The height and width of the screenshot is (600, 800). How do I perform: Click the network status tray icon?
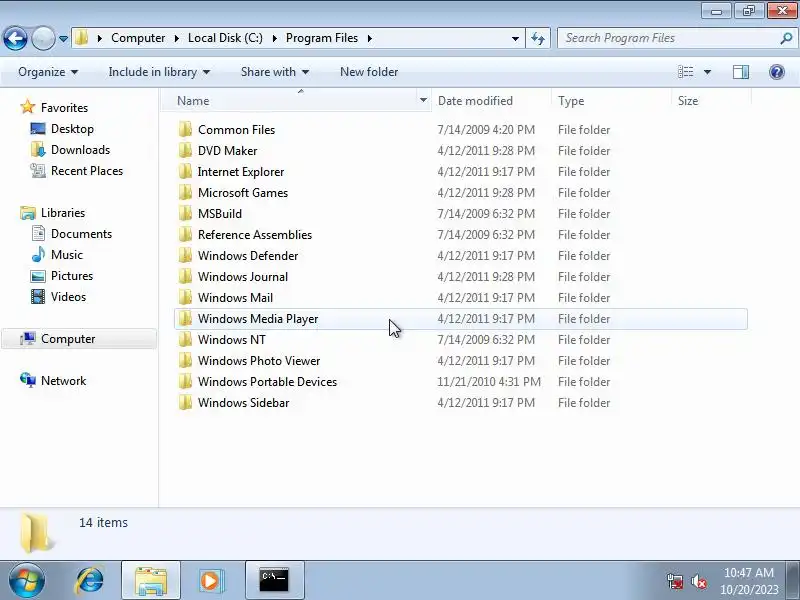pos(675,581)
